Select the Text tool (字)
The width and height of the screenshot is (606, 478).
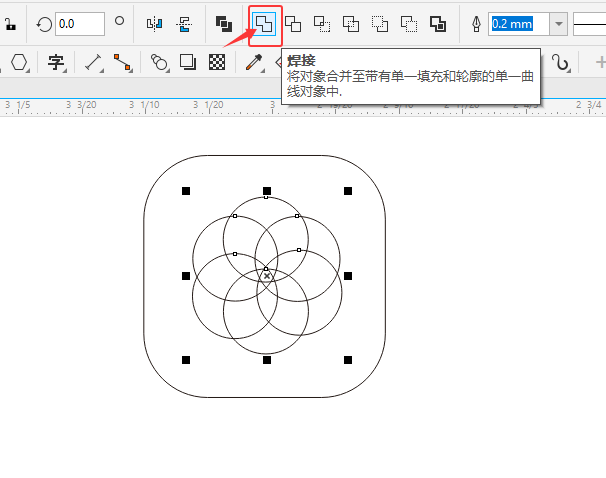[x=56, y=62]
